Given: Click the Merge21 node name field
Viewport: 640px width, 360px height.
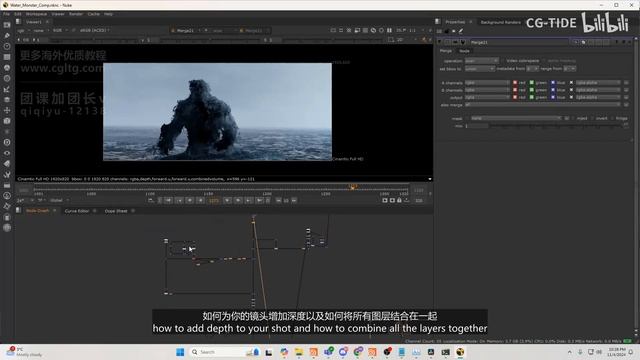Looking at the screenshot, I should point(519,42).
